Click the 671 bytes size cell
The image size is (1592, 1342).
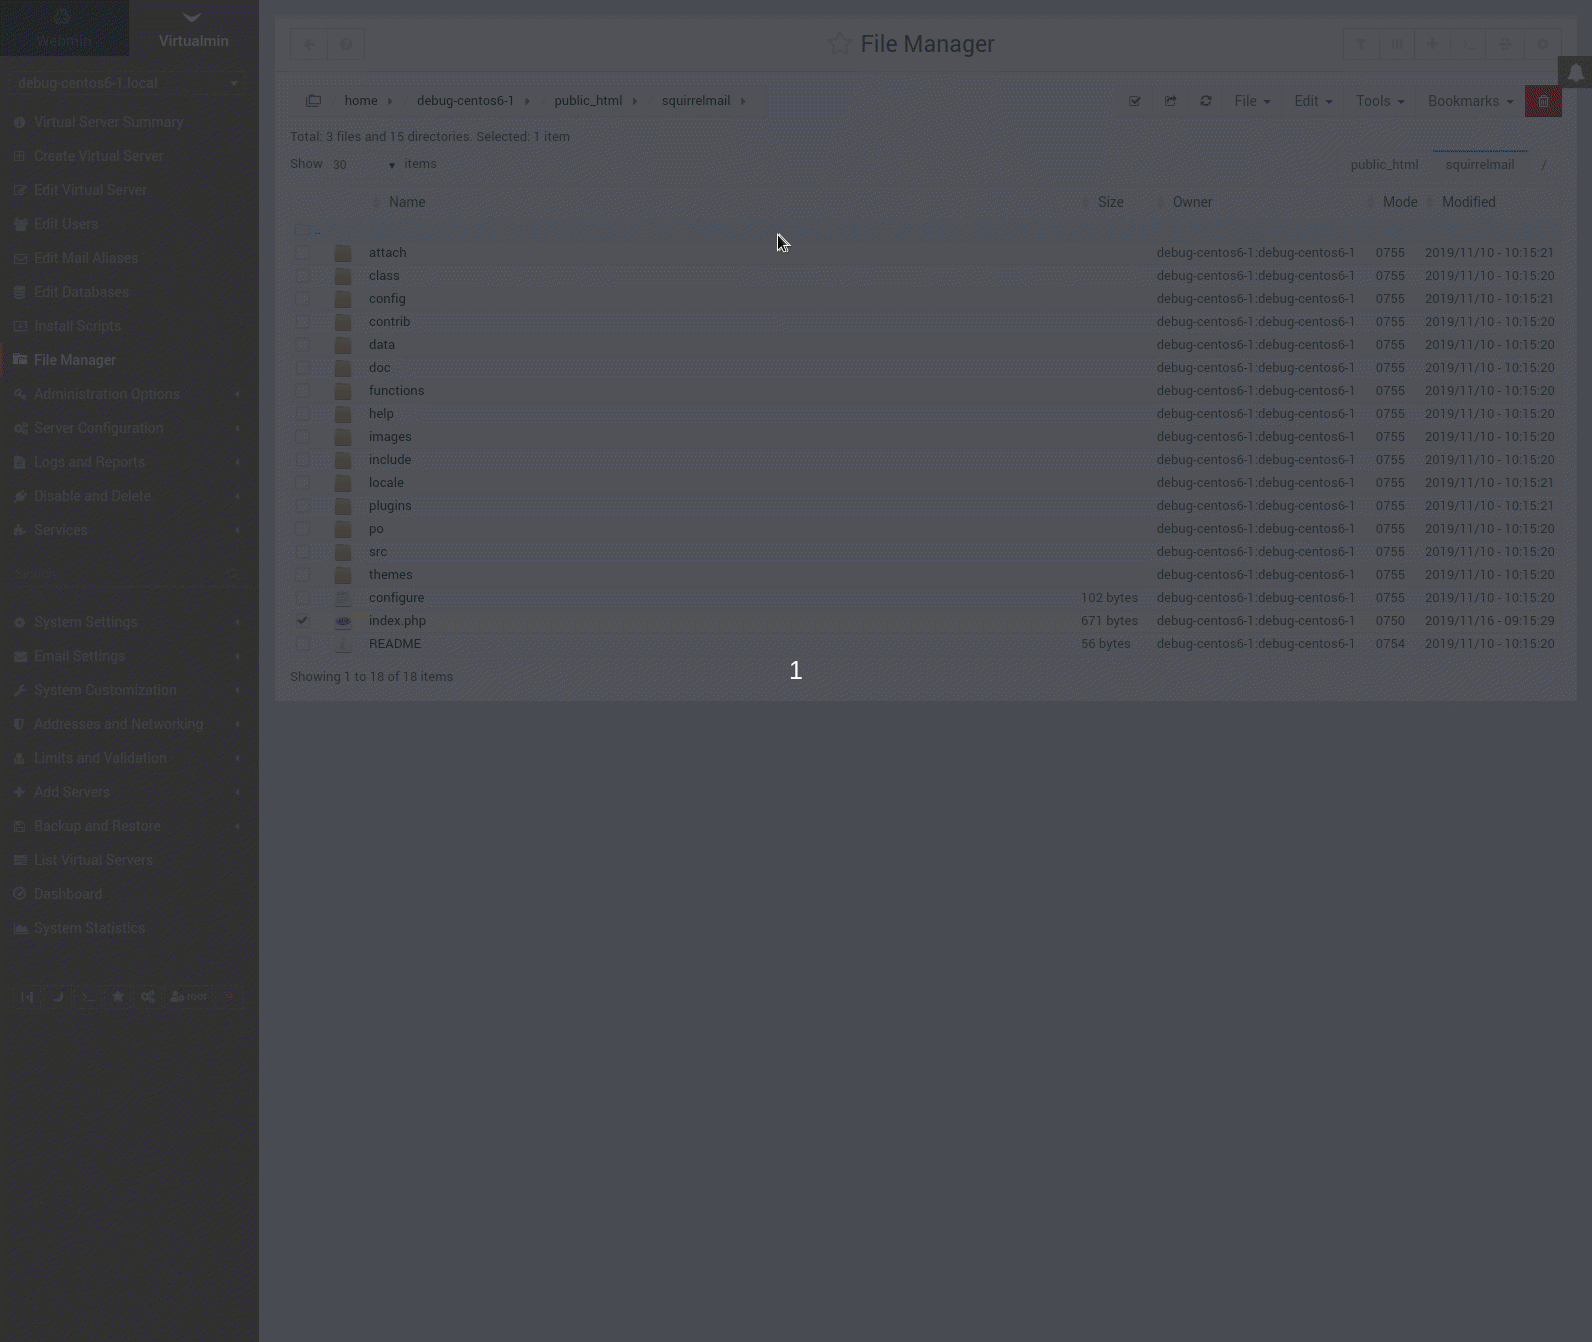coord(1109,621)
